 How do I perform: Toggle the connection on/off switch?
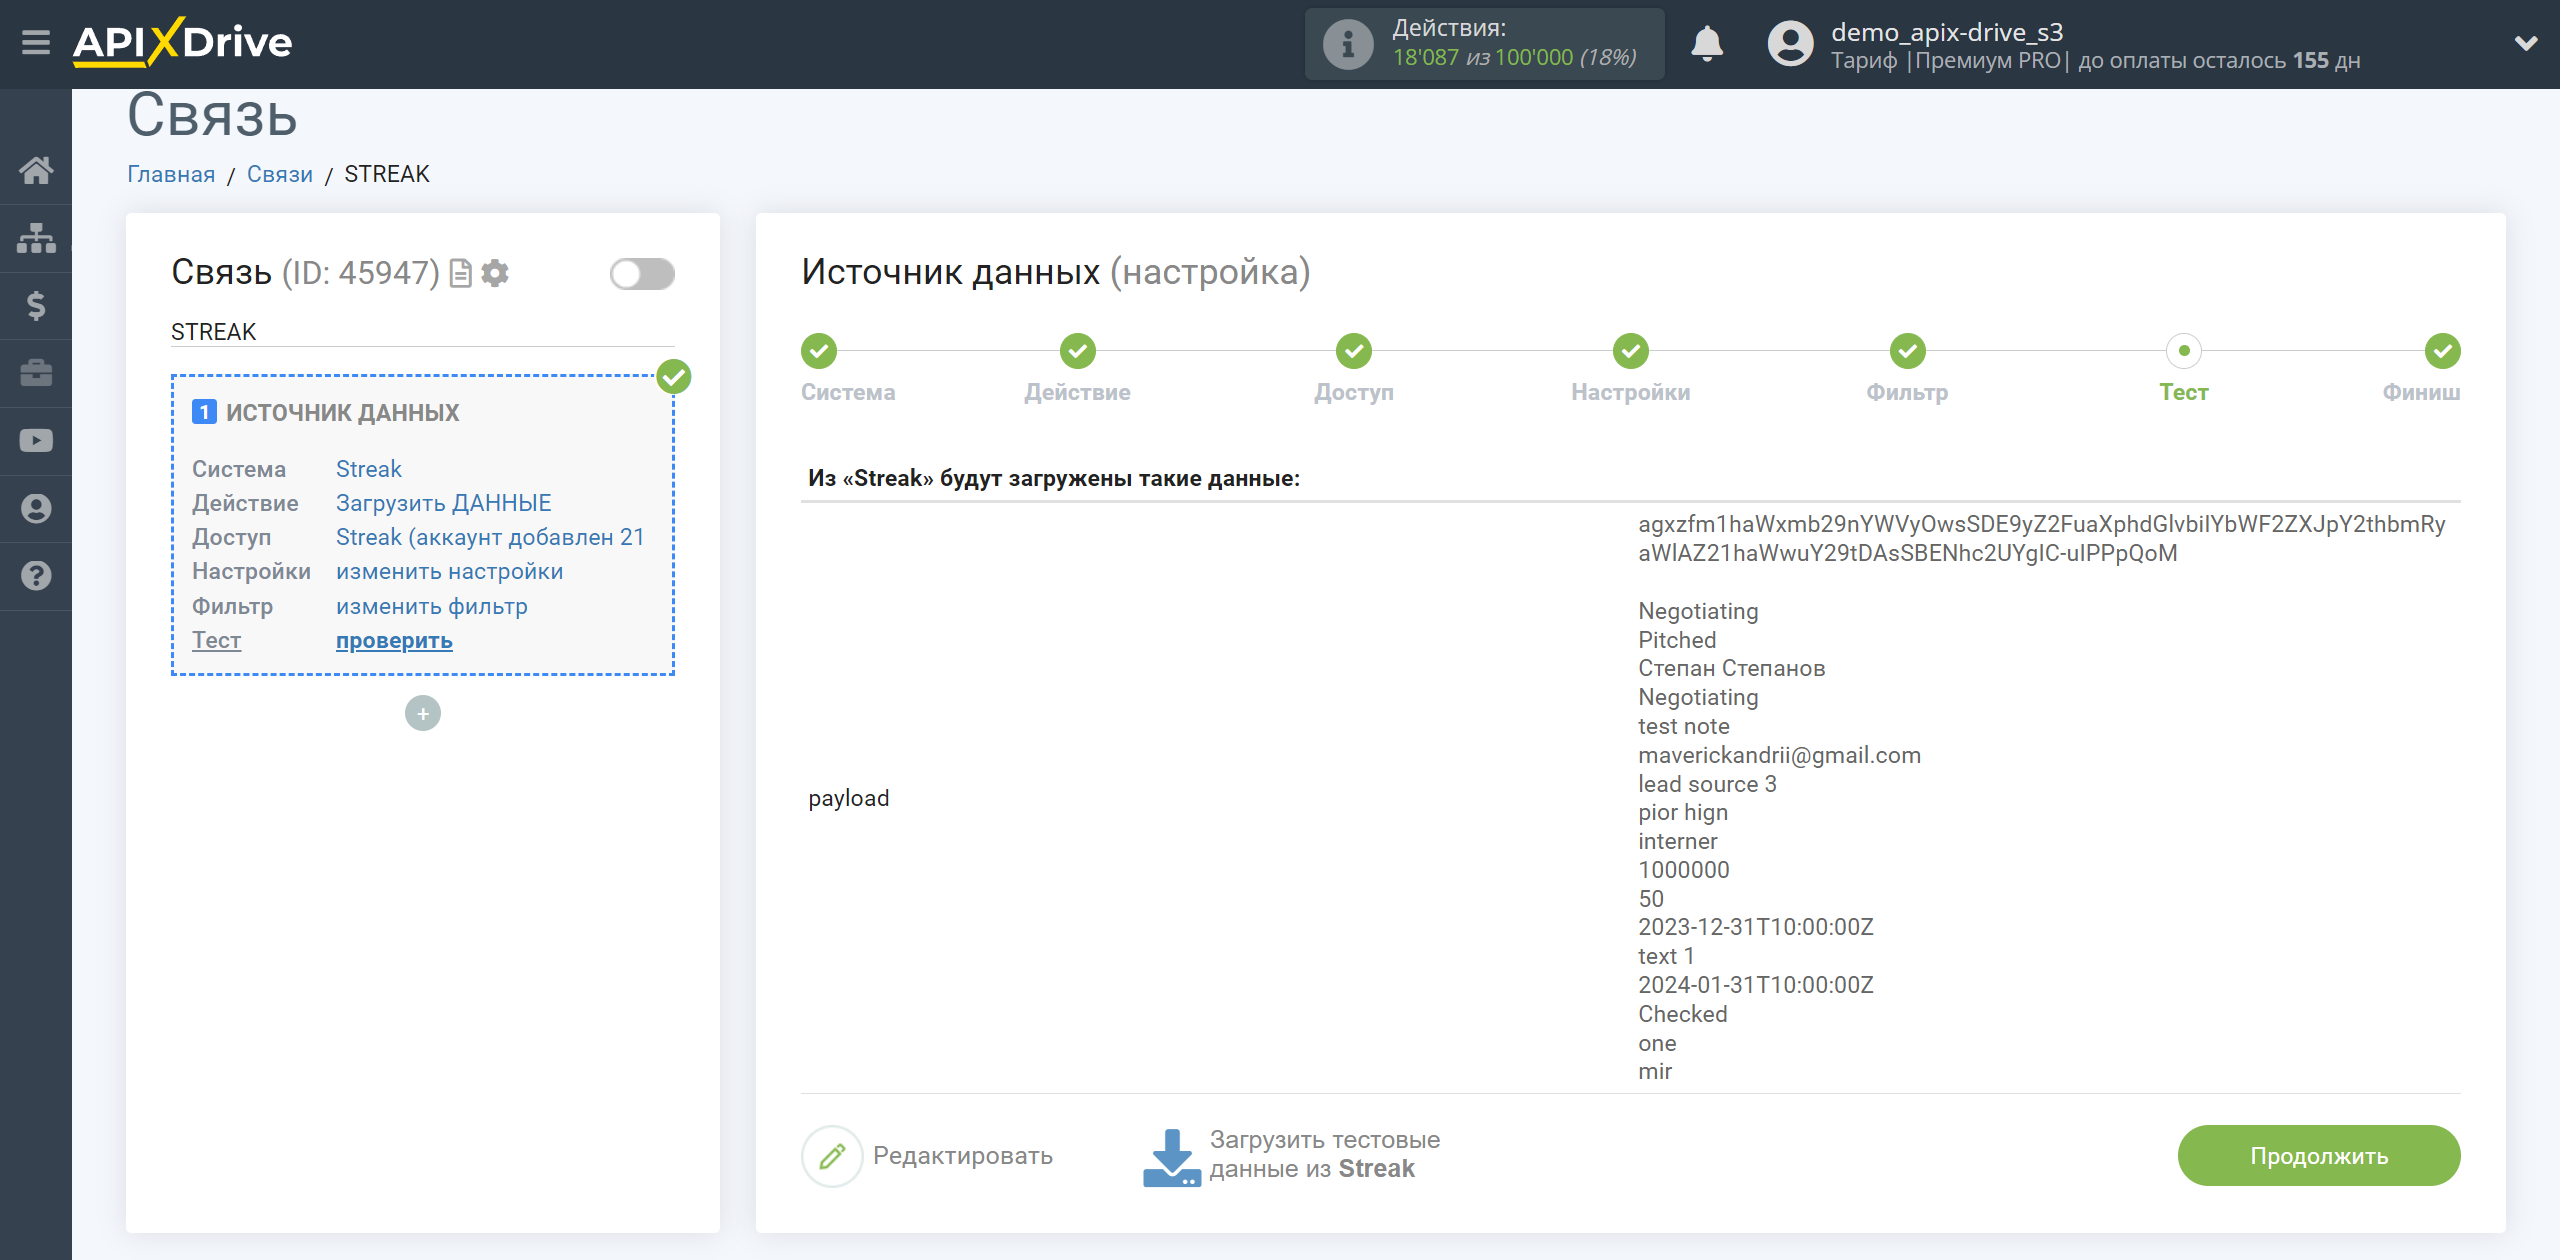point(642,273)
